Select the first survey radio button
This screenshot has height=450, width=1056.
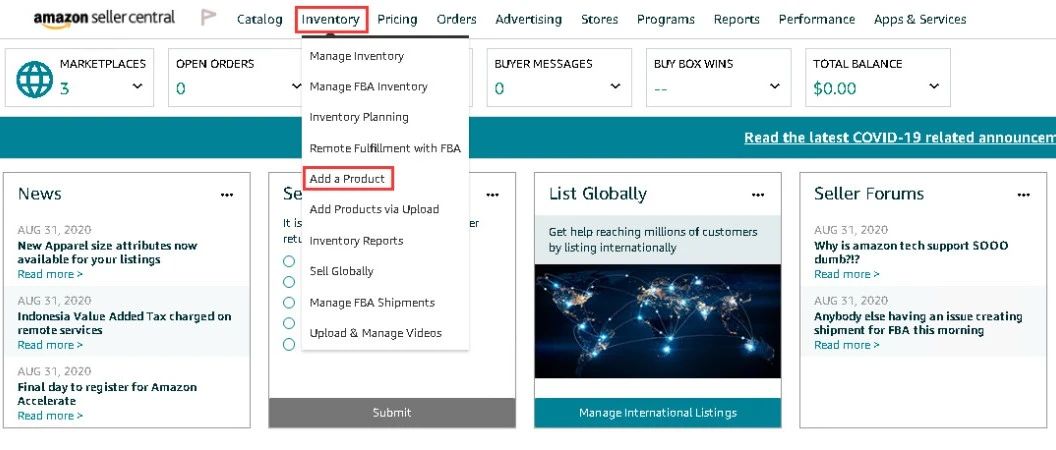(289, 261)
